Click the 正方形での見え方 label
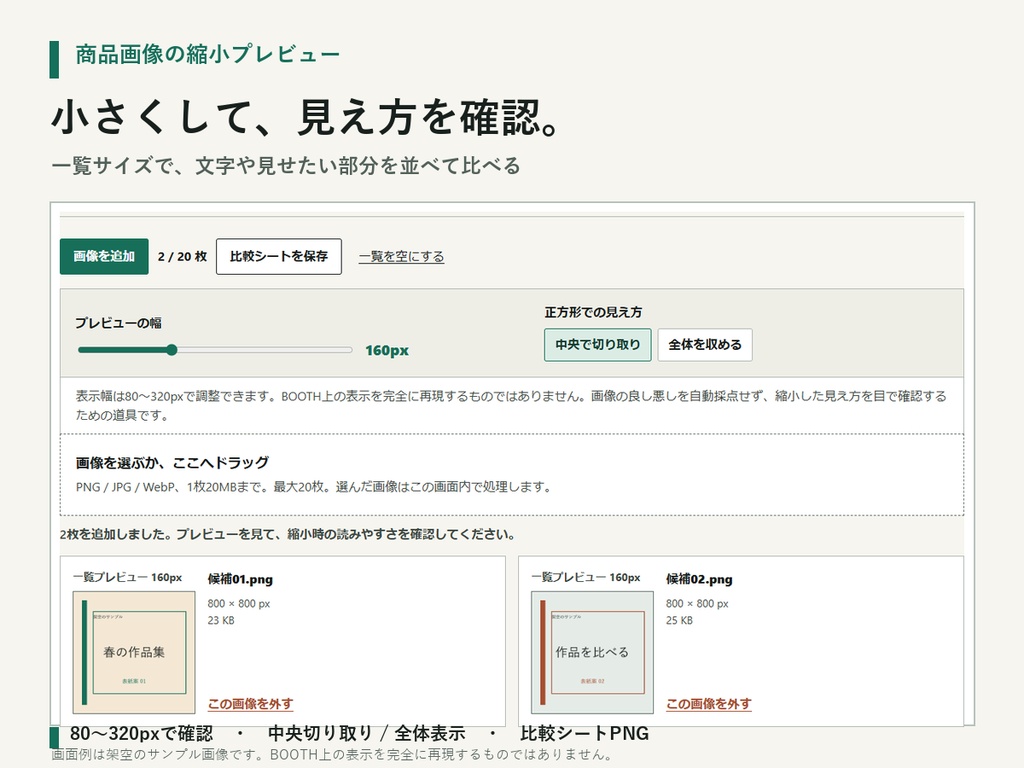The height and width of the screenshot is (768, 1024). (593, 312)
